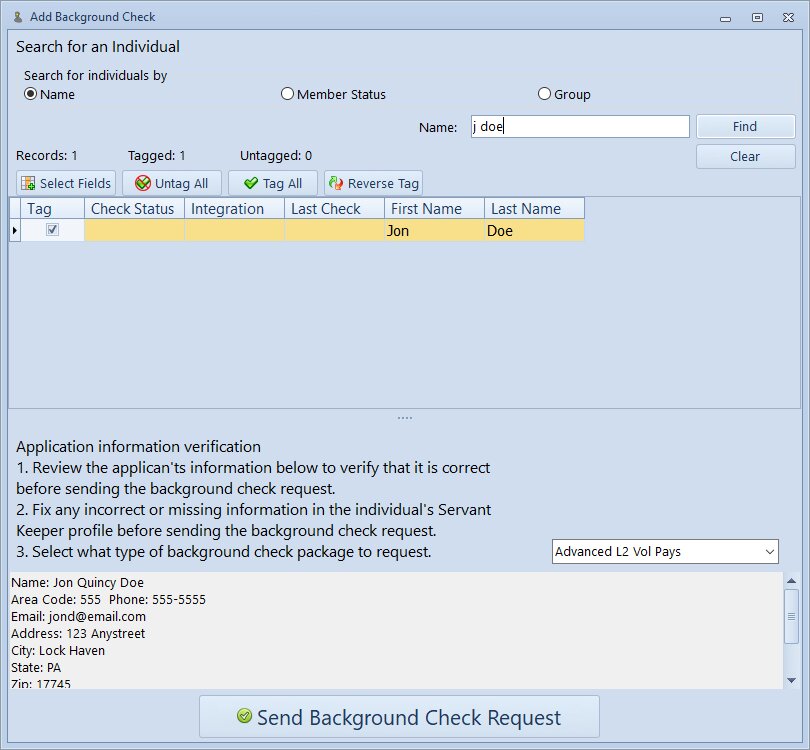Select the Member Status radio button
810x750 pixels.
coord(288,94)
